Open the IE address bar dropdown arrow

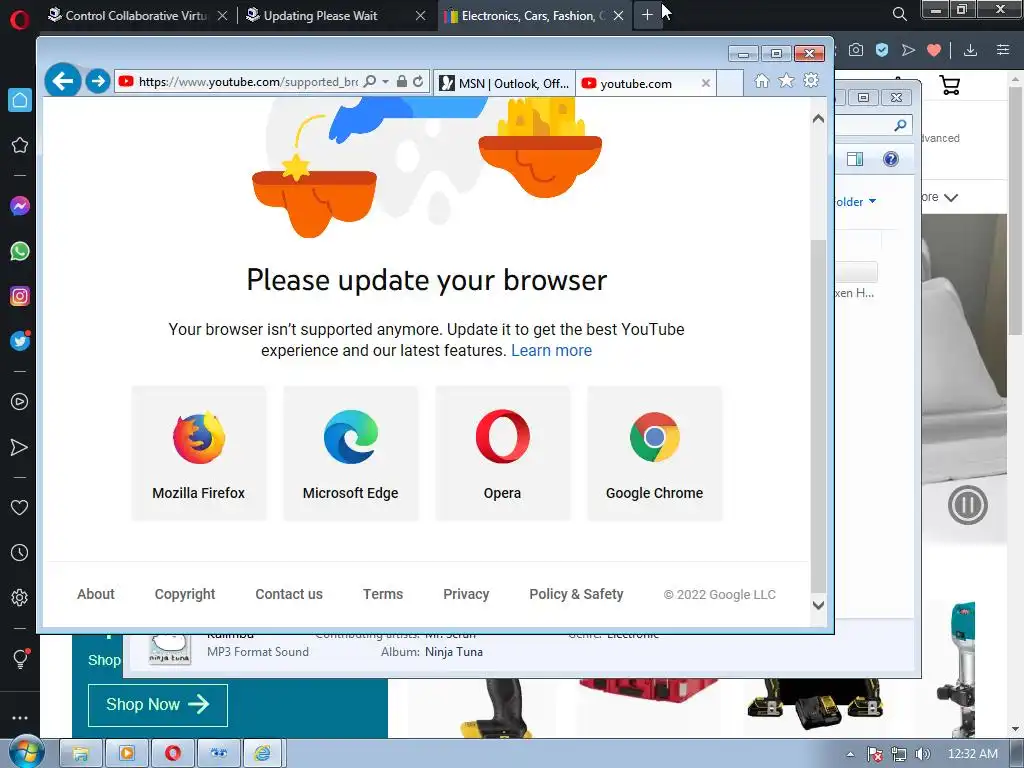[x=385, y=82]
